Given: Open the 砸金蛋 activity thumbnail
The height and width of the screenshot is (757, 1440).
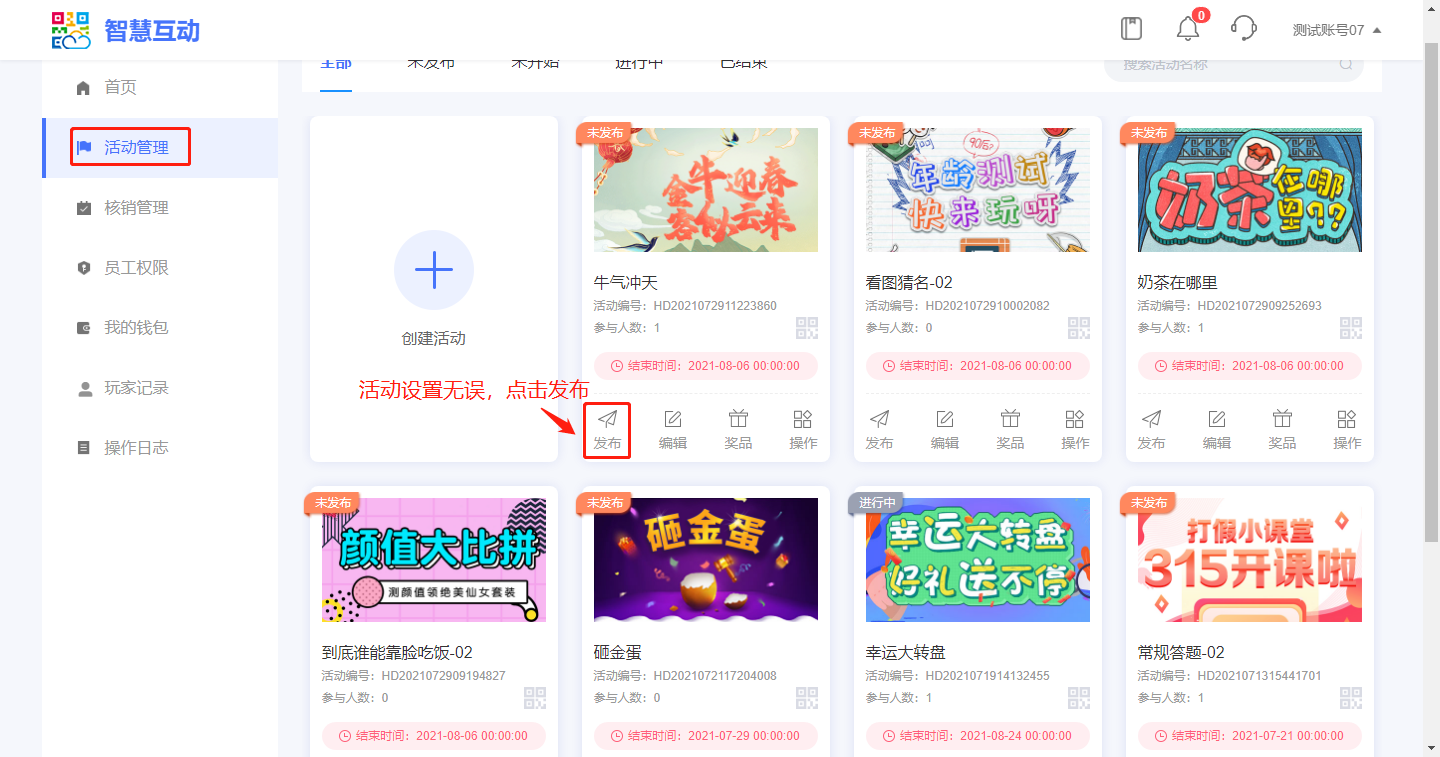Looking at the screenshot, I should pos(706,560).
